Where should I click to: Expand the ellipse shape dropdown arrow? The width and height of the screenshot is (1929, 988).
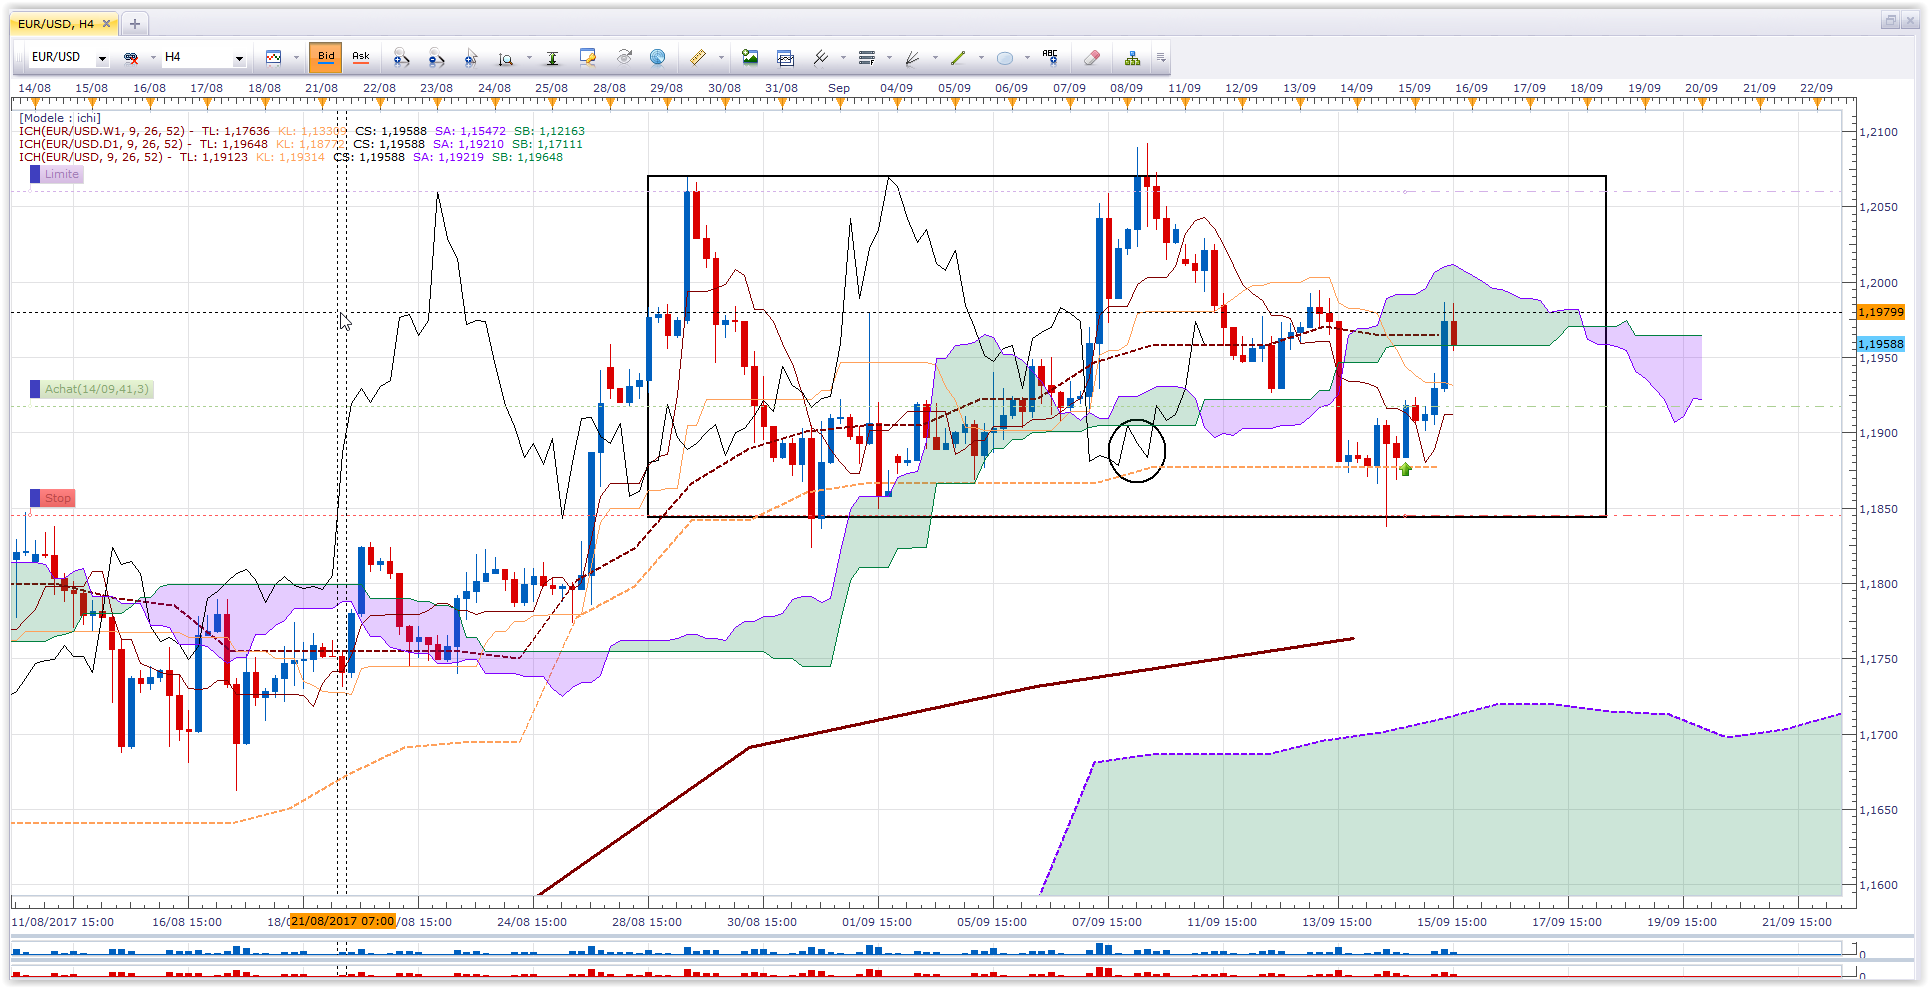pos(1027,58)
